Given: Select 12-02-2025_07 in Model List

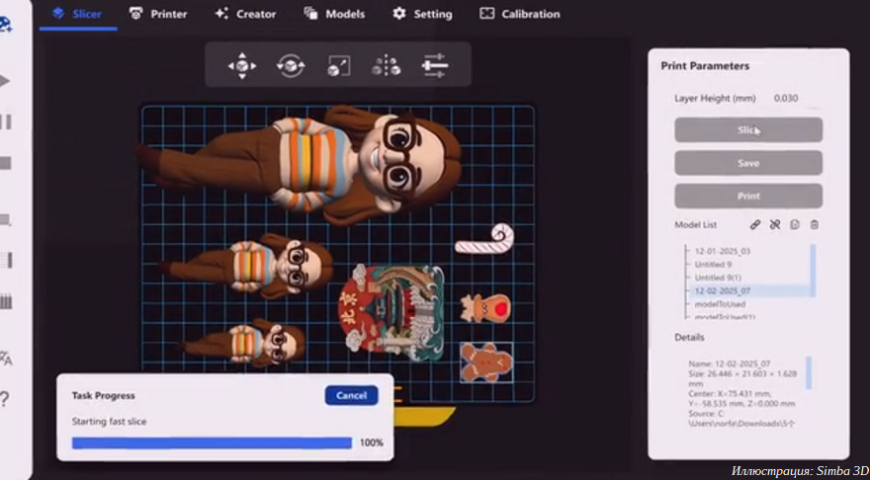Looking at the screenshot, I should pos(722,291).
